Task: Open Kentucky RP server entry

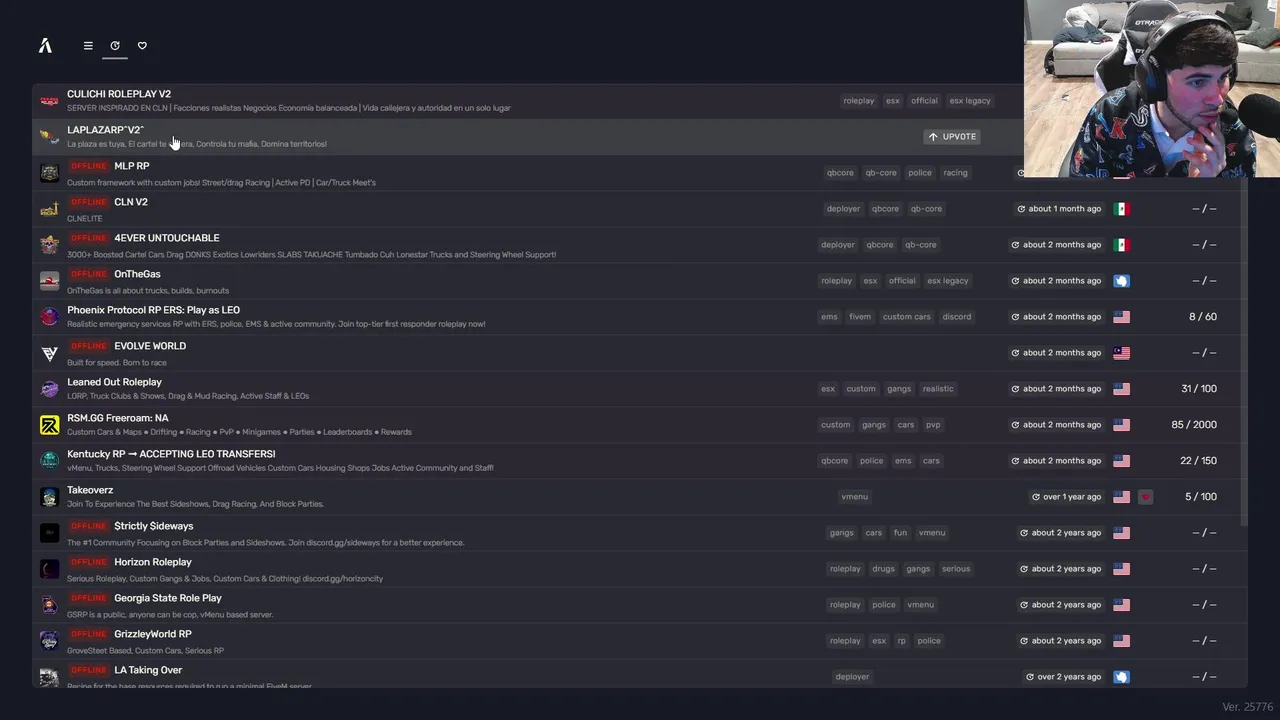Action: pyautogui.click(x=171, y=454)
